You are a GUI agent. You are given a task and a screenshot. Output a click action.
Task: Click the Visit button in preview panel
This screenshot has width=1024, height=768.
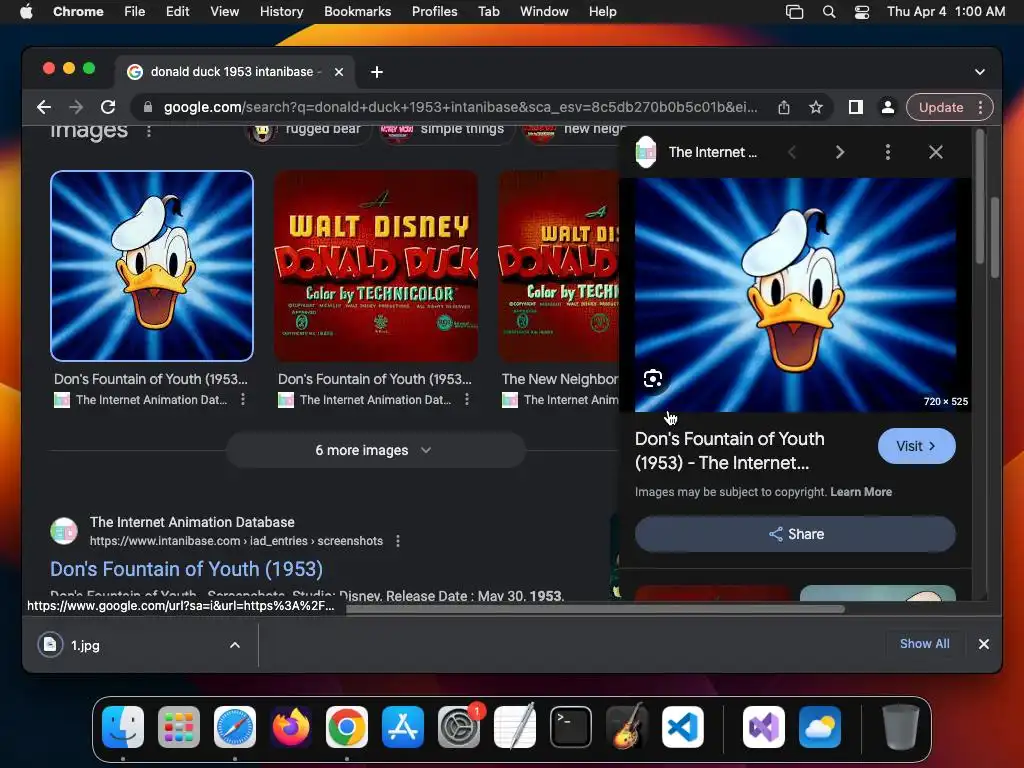point(916,446)
